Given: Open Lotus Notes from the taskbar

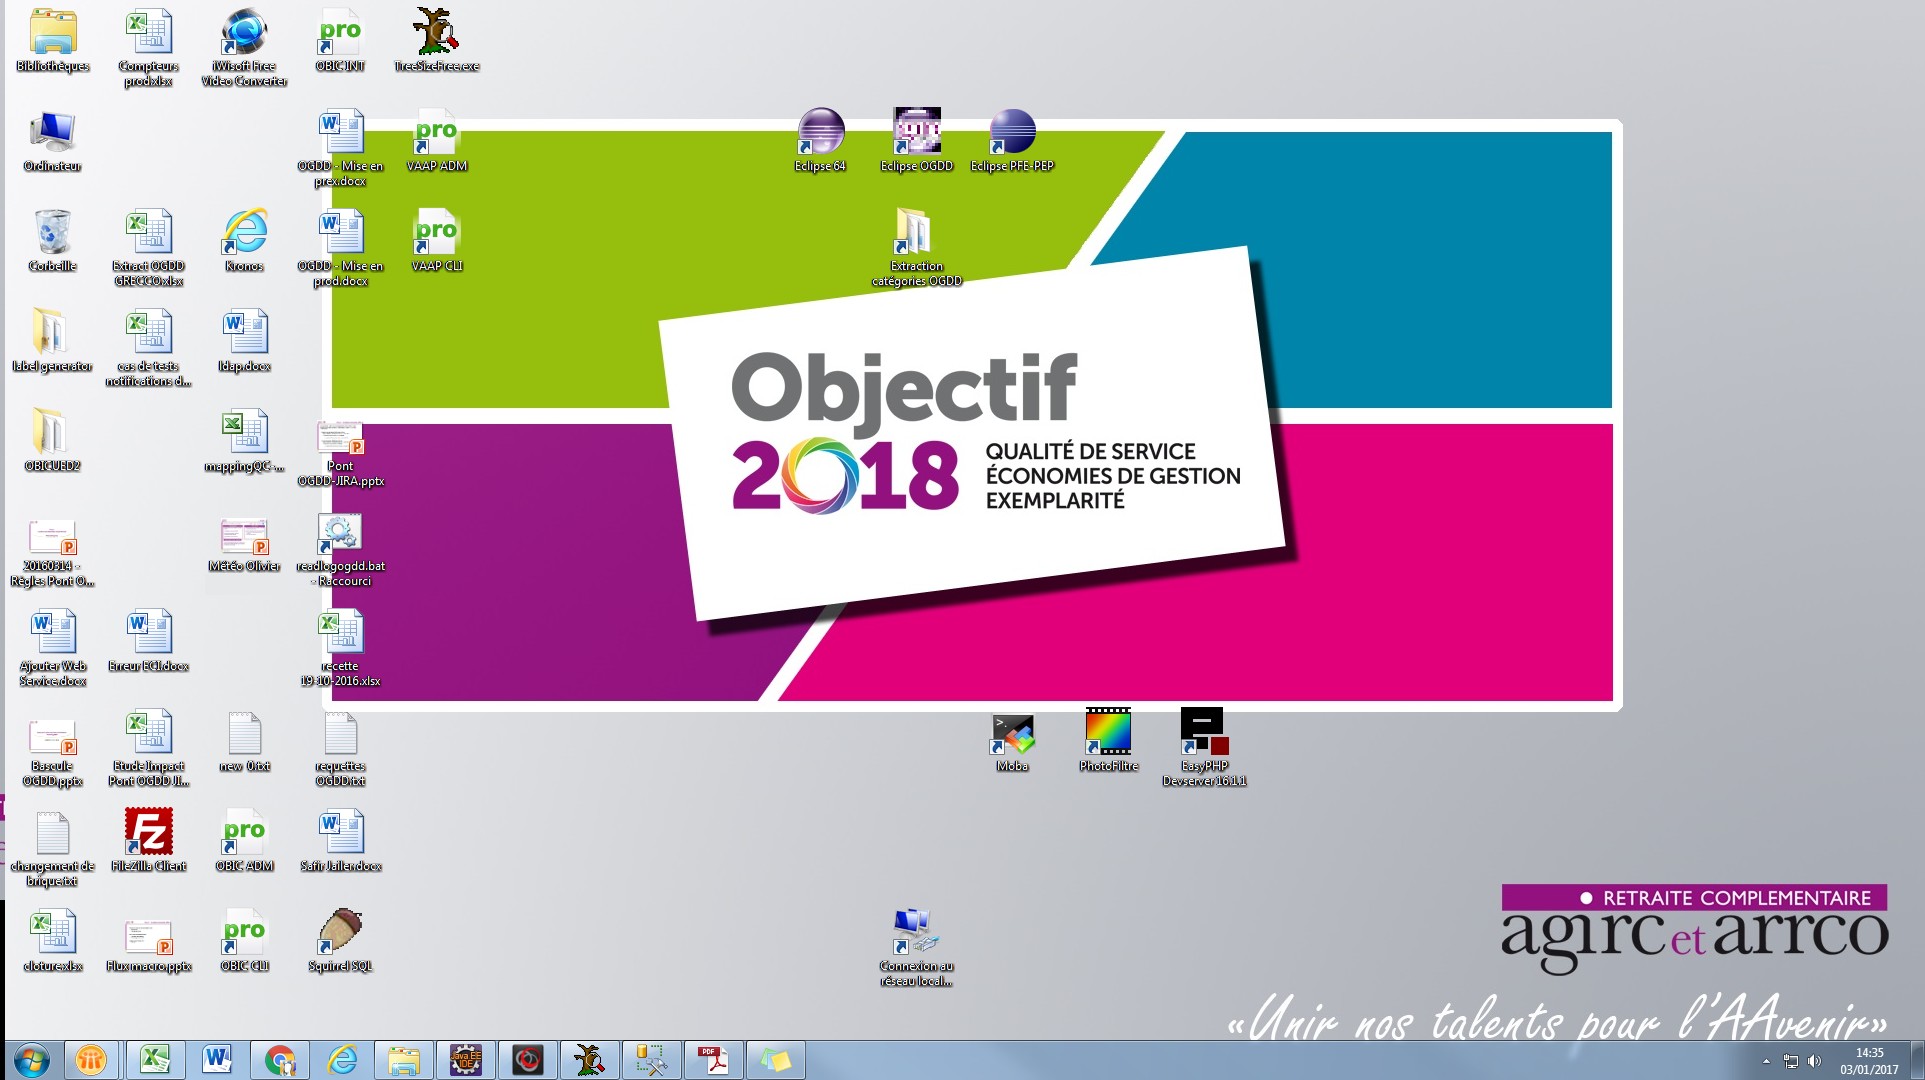Looking at the screenshot, I should [x=91, y=1060].
